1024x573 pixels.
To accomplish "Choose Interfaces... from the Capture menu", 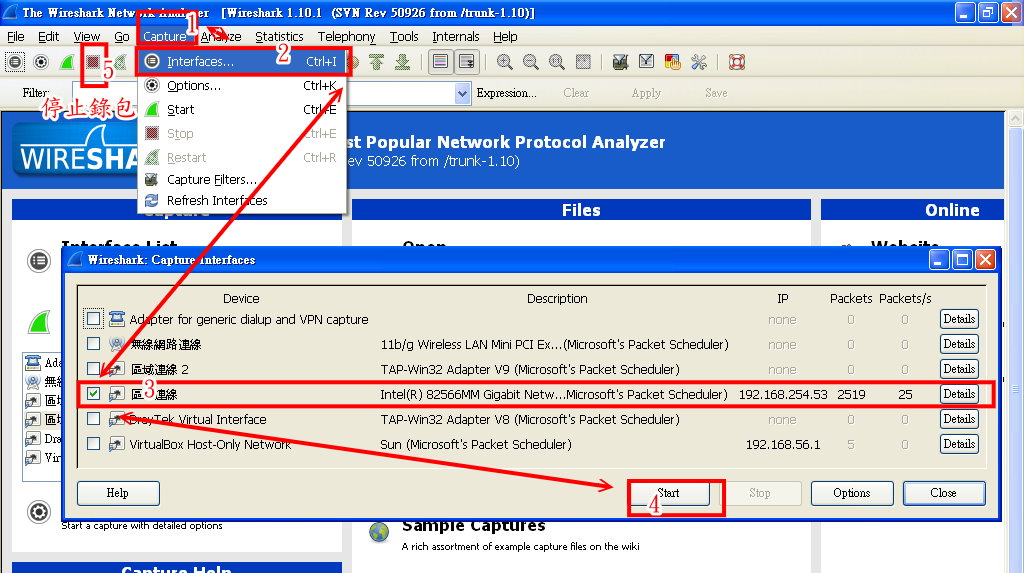I will (200, 62).
